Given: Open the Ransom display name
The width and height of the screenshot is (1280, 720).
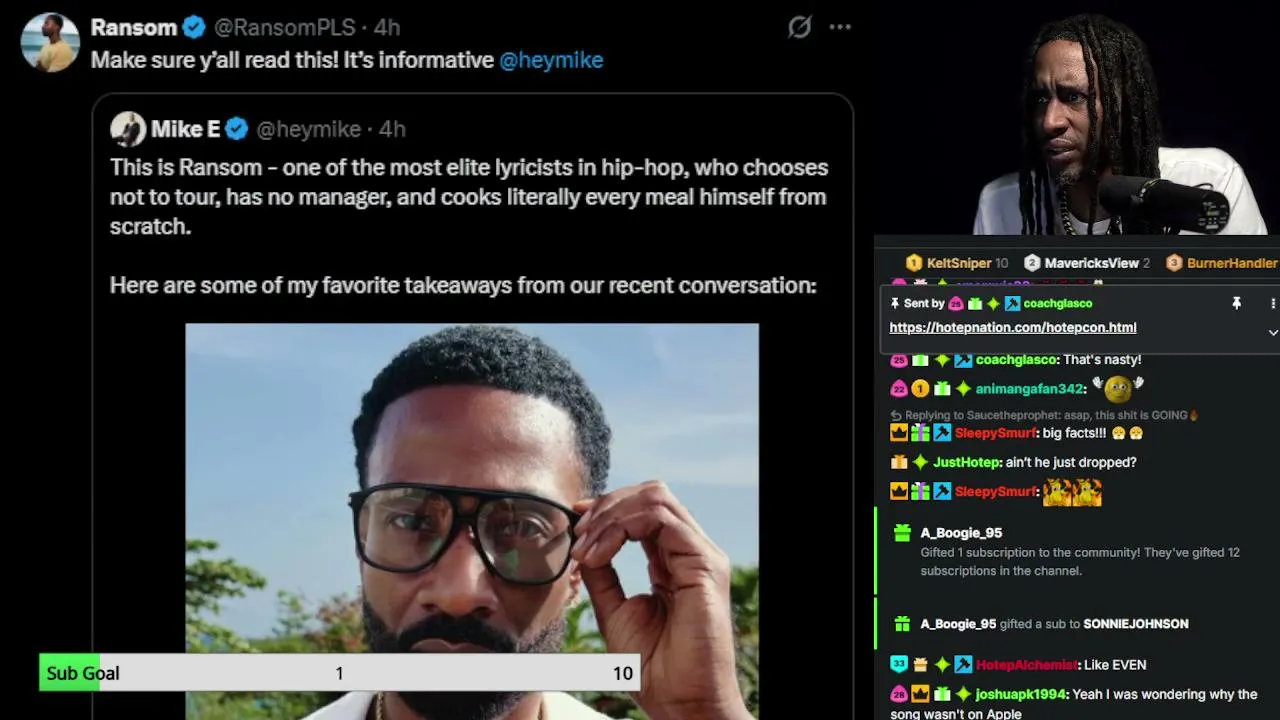Looking at the screenshot, I should pyautogui.click(x=134, y=27).
